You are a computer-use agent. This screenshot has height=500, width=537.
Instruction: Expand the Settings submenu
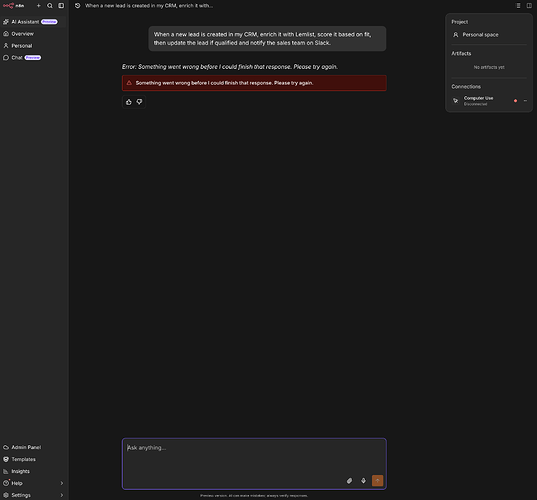point(62,495)
